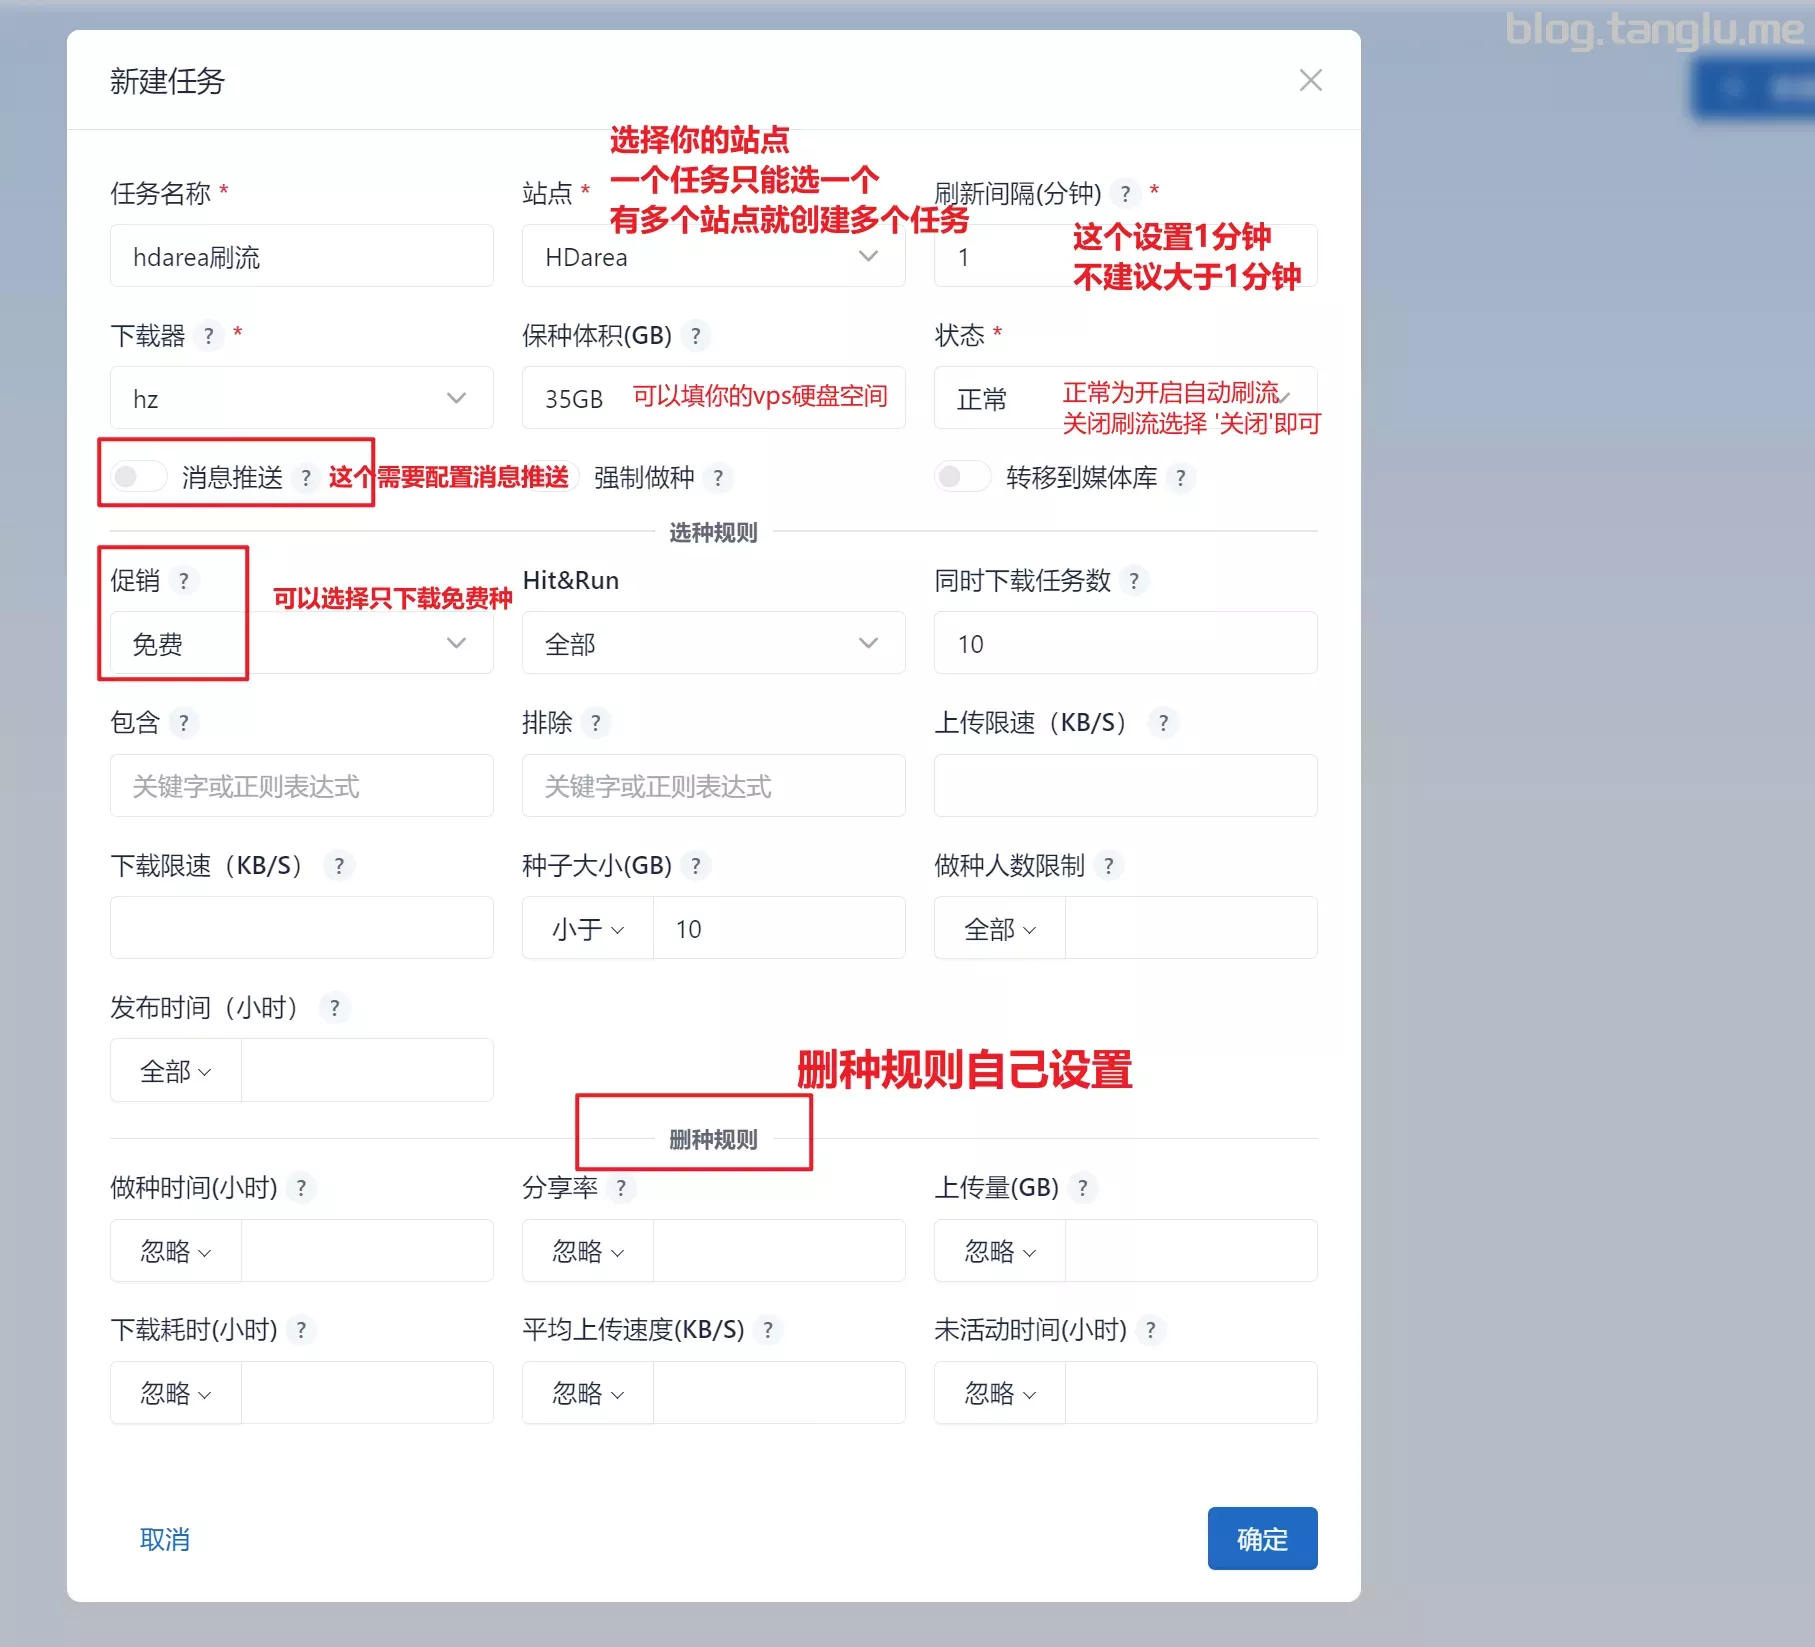Click help icon beside 做种人数限制
Image resolution: width=1815 pixels, height=1647 pixels.
tap(1108, 866)
